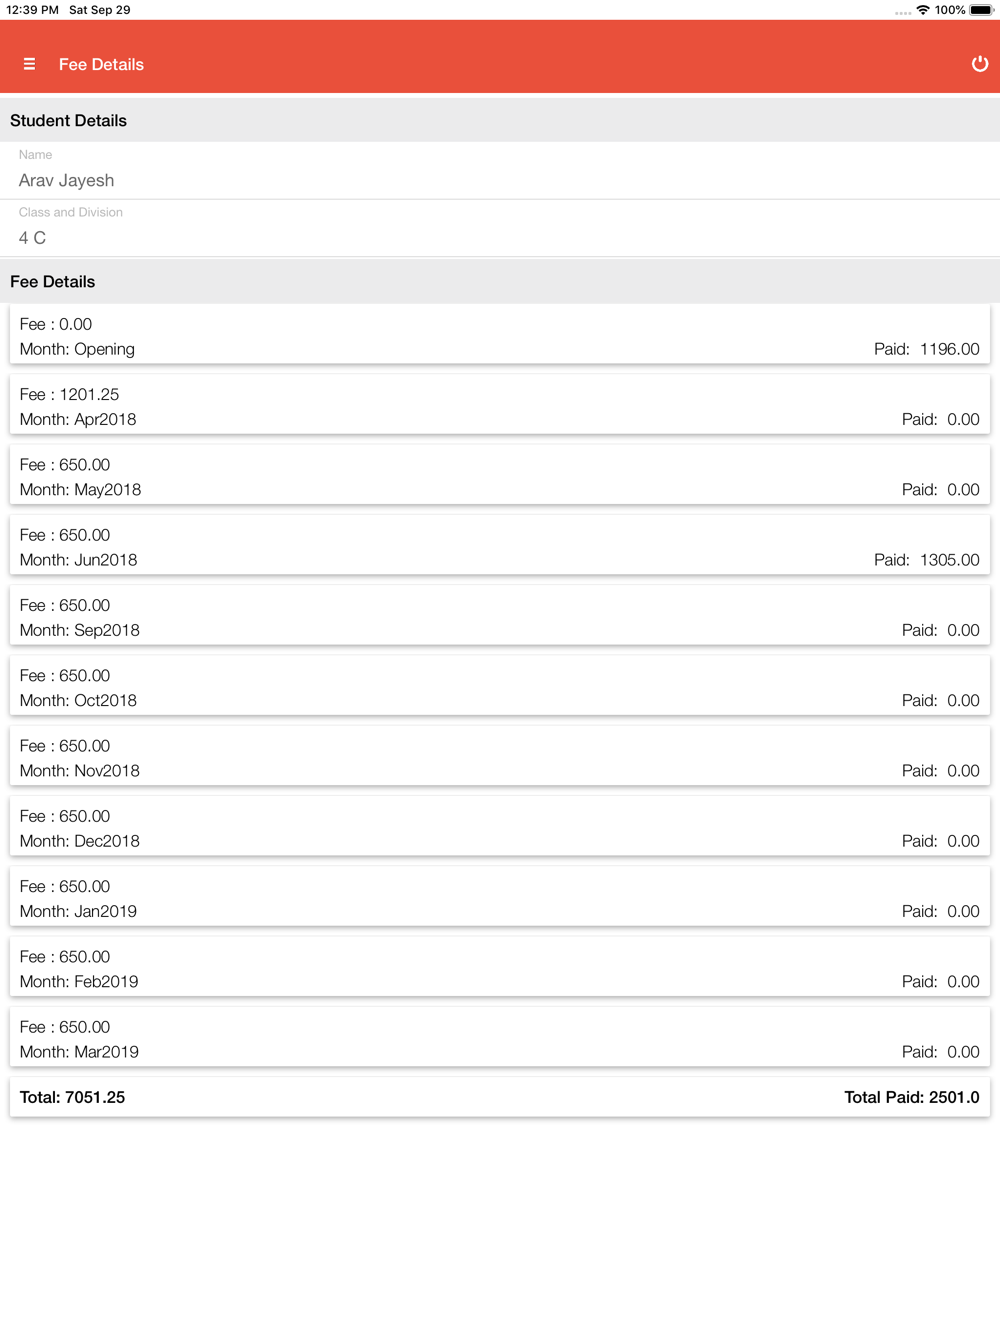1000x1334 pixels.
Task: Select the May2018 fee entry
Action: click(x=500, y=476)
